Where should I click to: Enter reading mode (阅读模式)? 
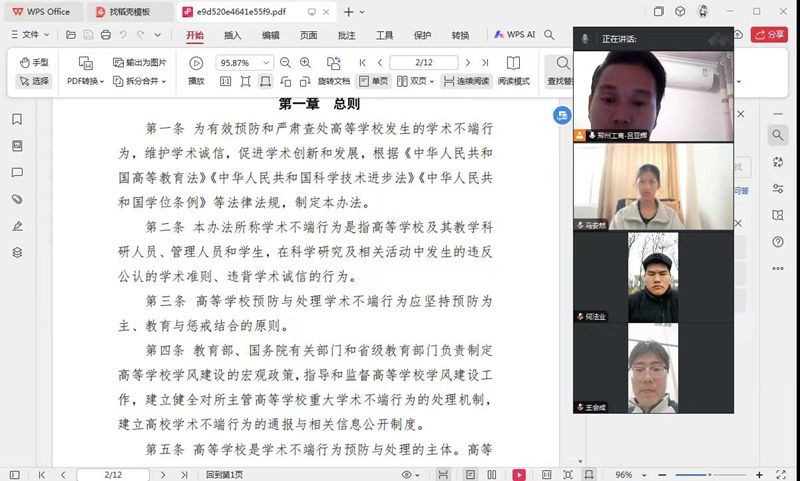513,71
